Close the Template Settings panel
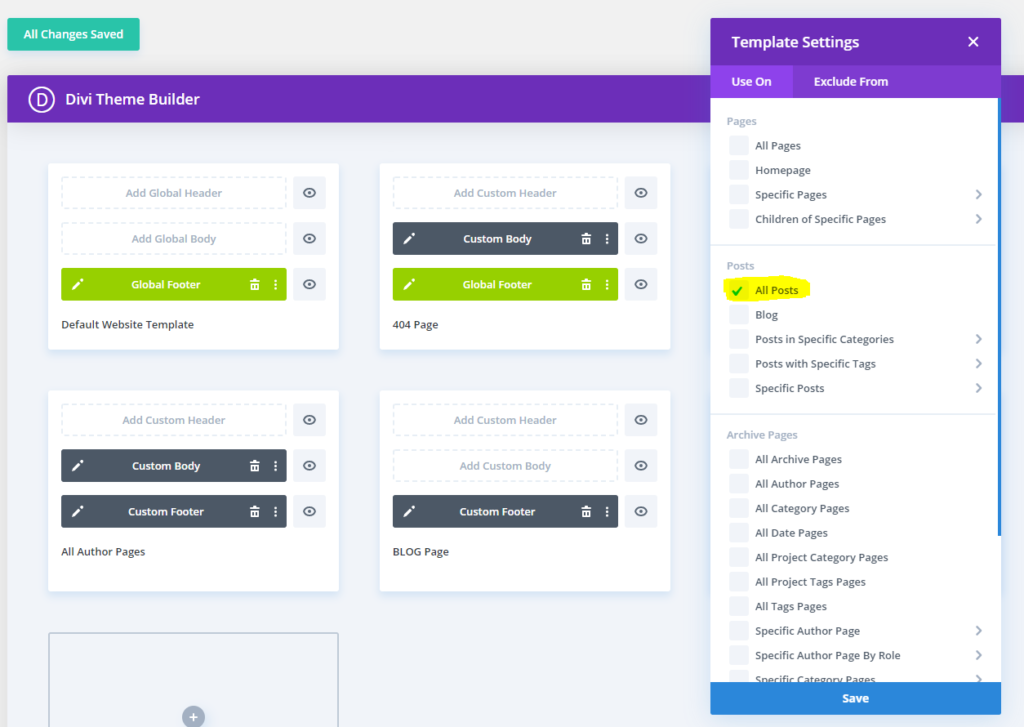The image size is (1024, 727). pyautogui.click(x=973, y=42)
